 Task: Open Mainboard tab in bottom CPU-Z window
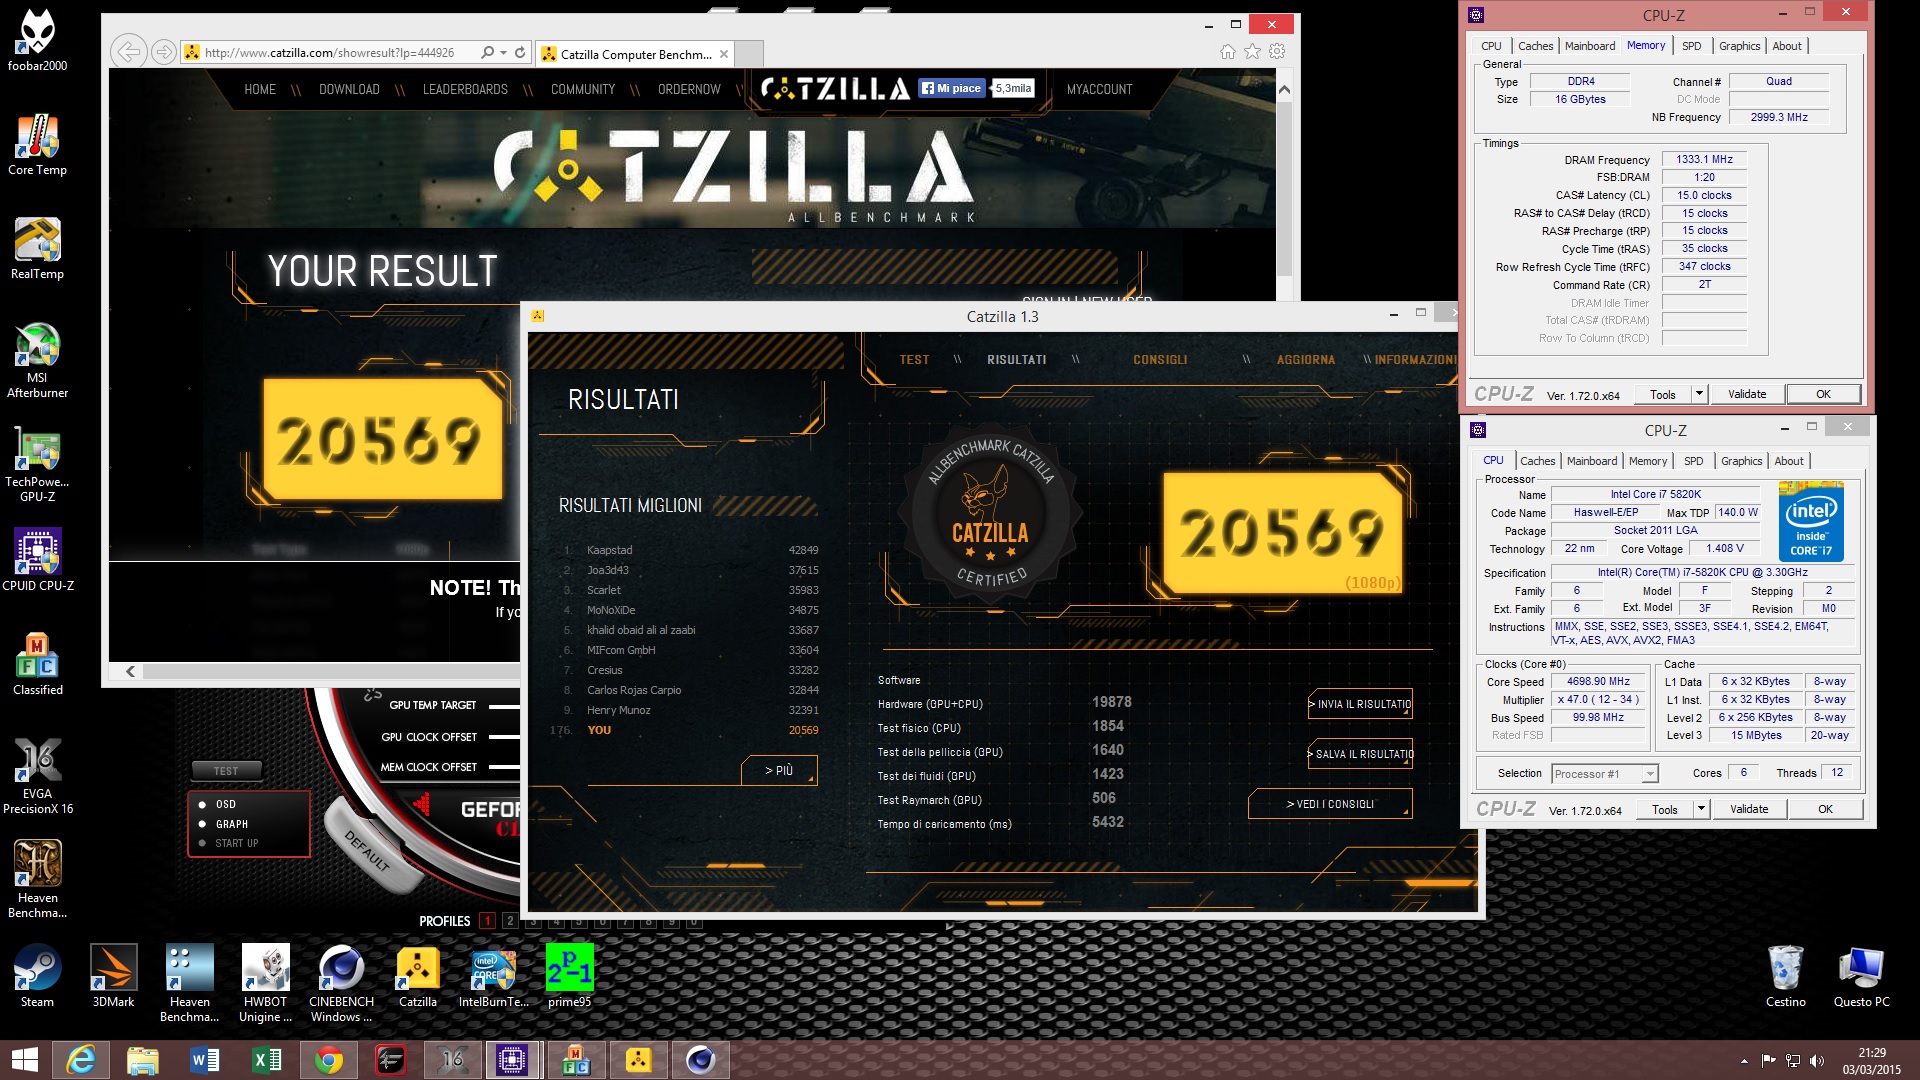click(1592, 461)
